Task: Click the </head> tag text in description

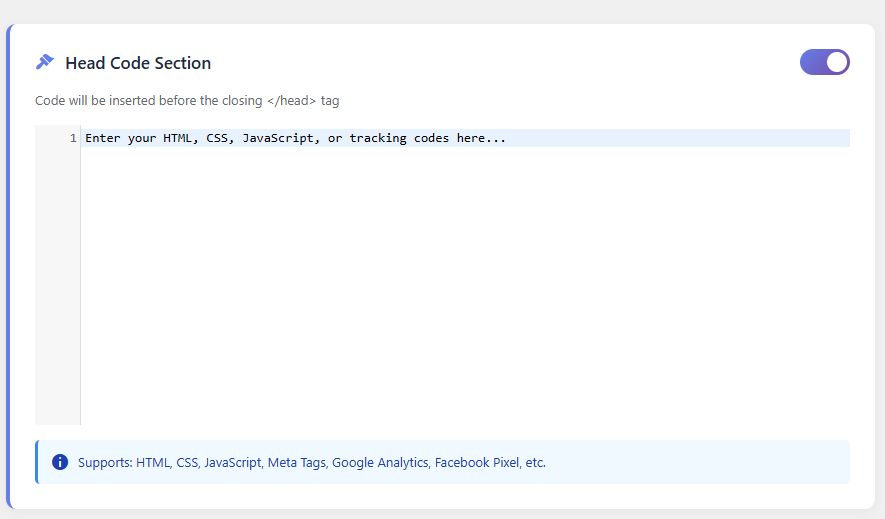Action: click(292, 101)
